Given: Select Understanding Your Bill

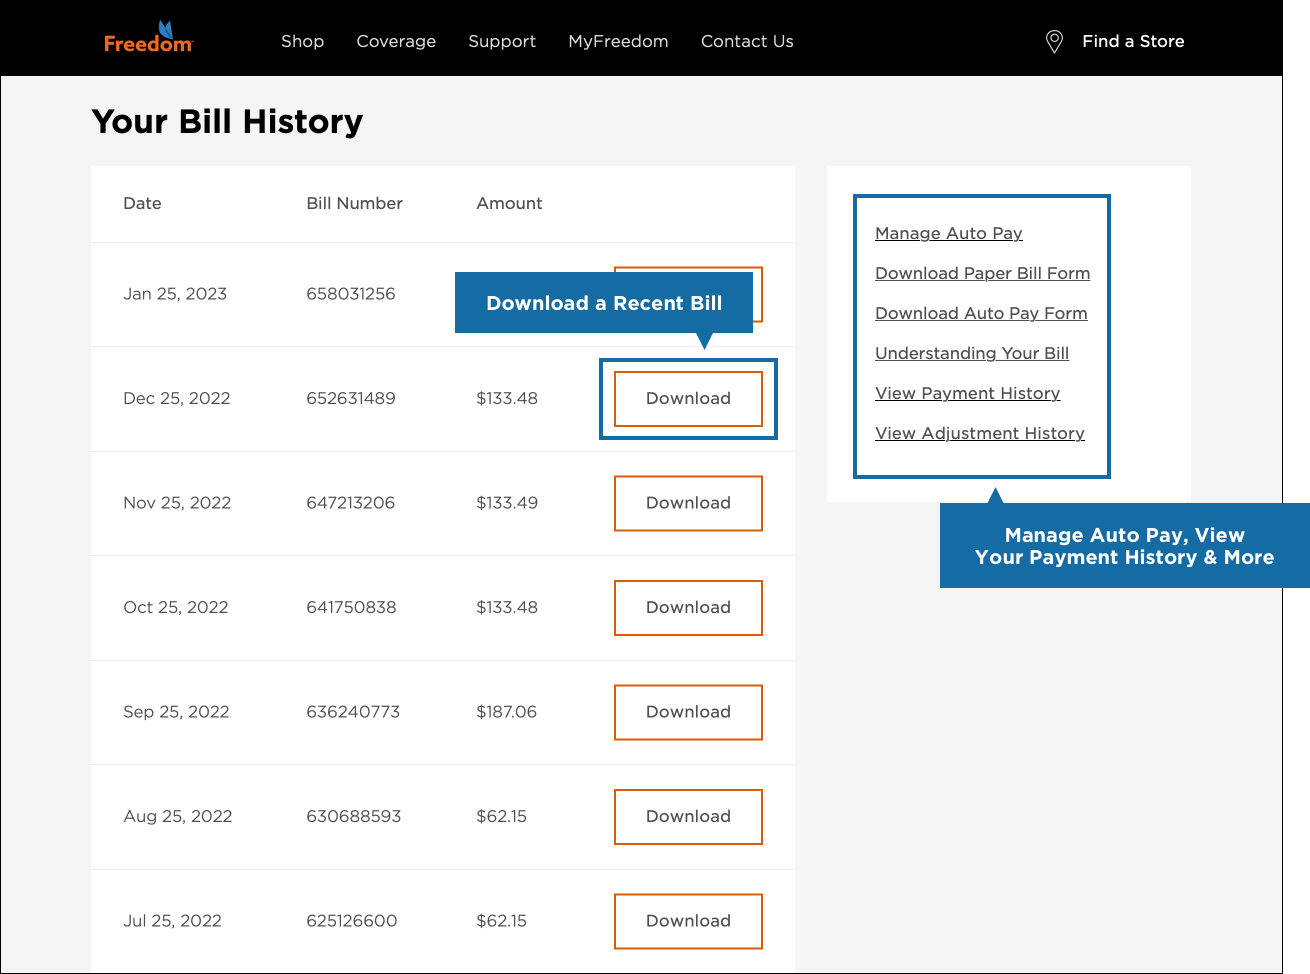Looking at the screenshot, I should pos(971,353).
